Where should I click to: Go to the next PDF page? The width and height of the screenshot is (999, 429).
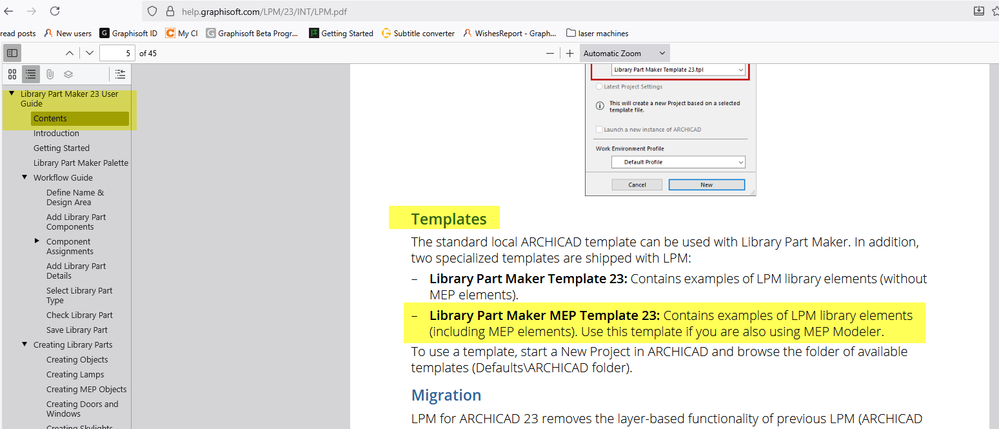90,54
